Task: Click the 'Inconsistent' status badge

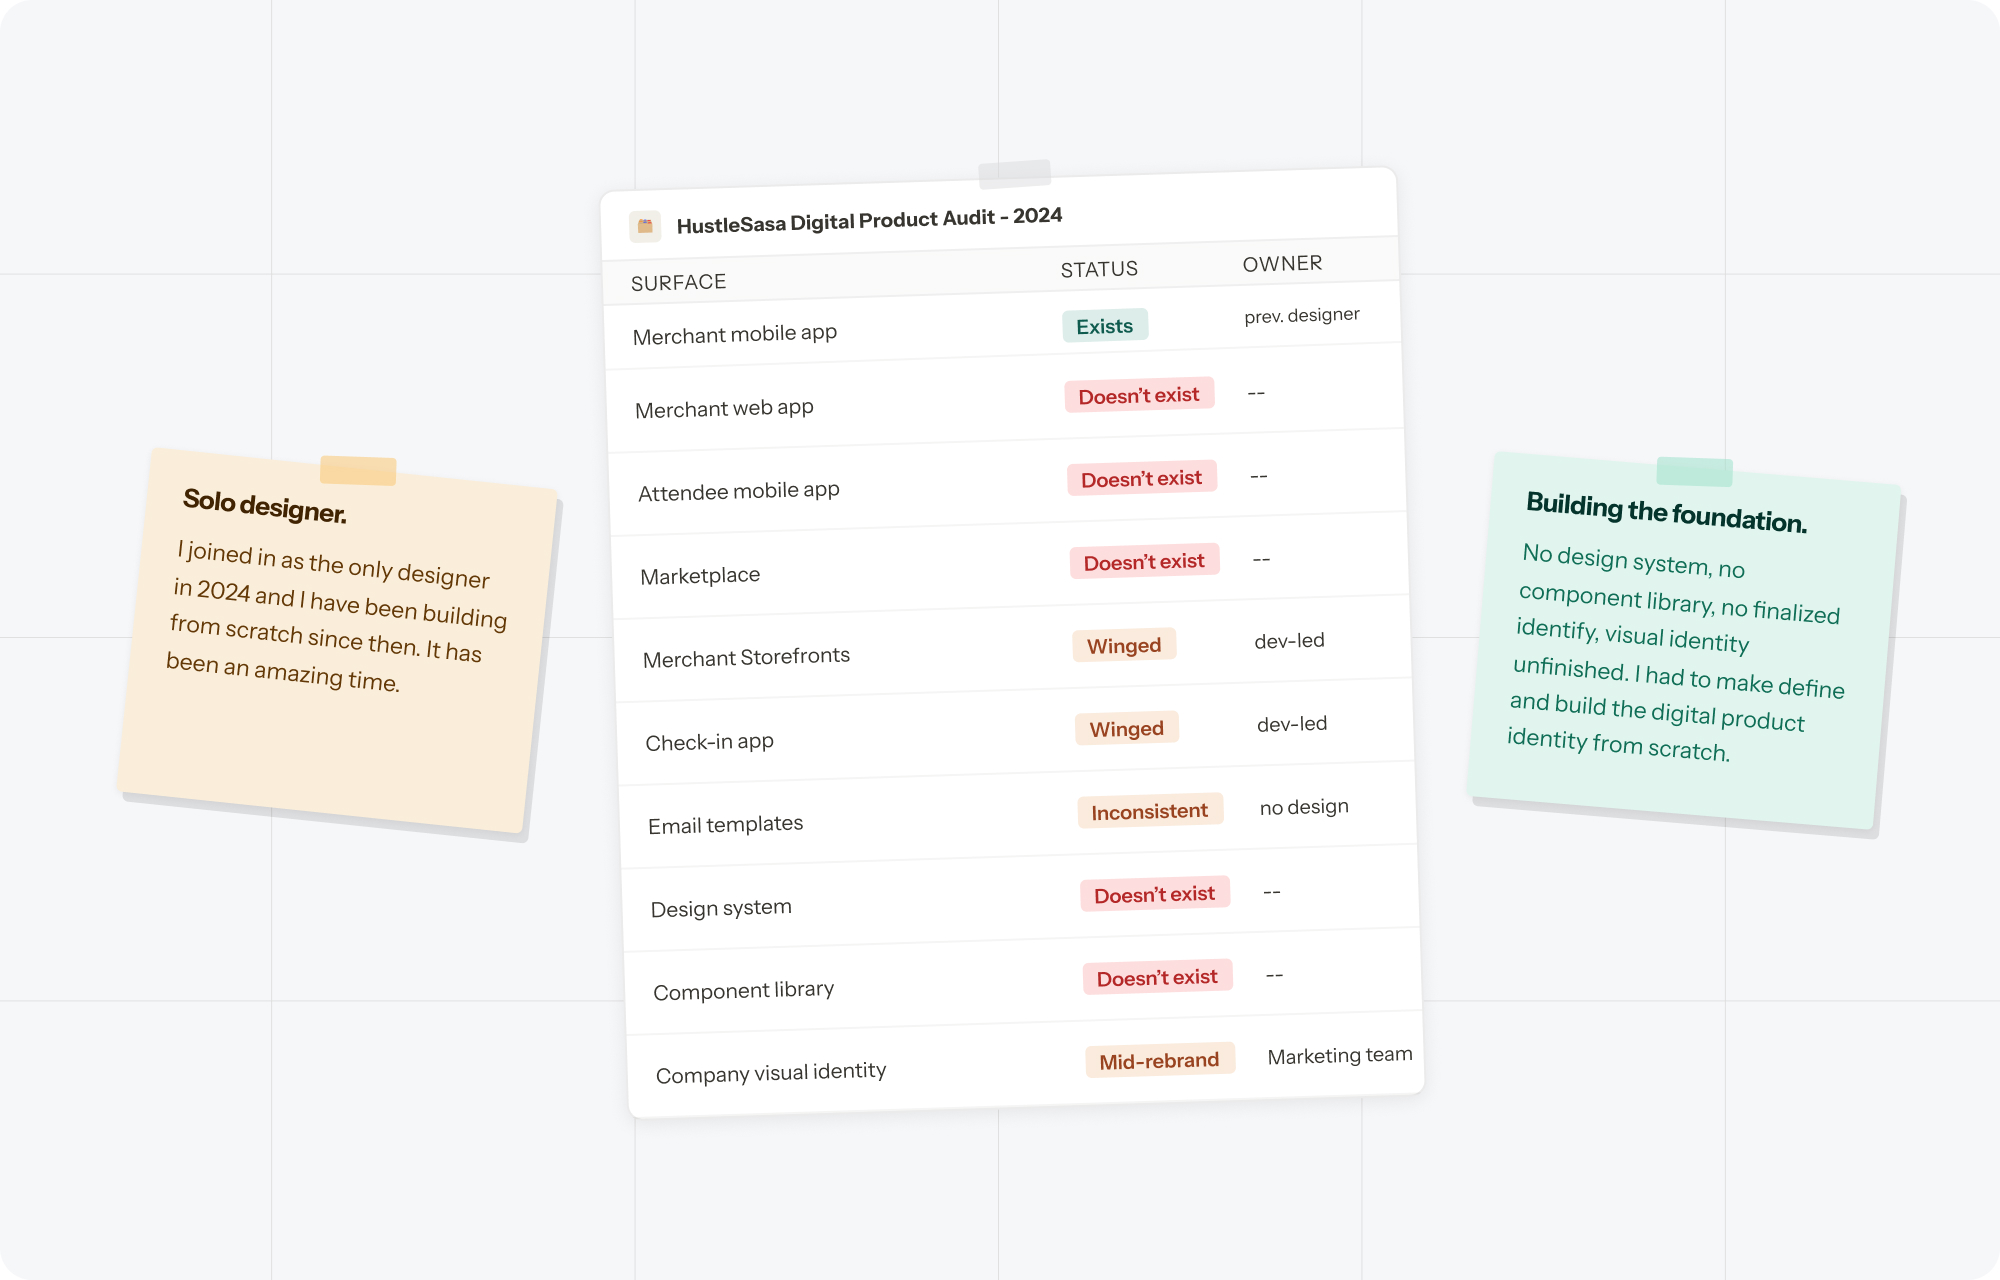Action: click(x=1150, y=811)
